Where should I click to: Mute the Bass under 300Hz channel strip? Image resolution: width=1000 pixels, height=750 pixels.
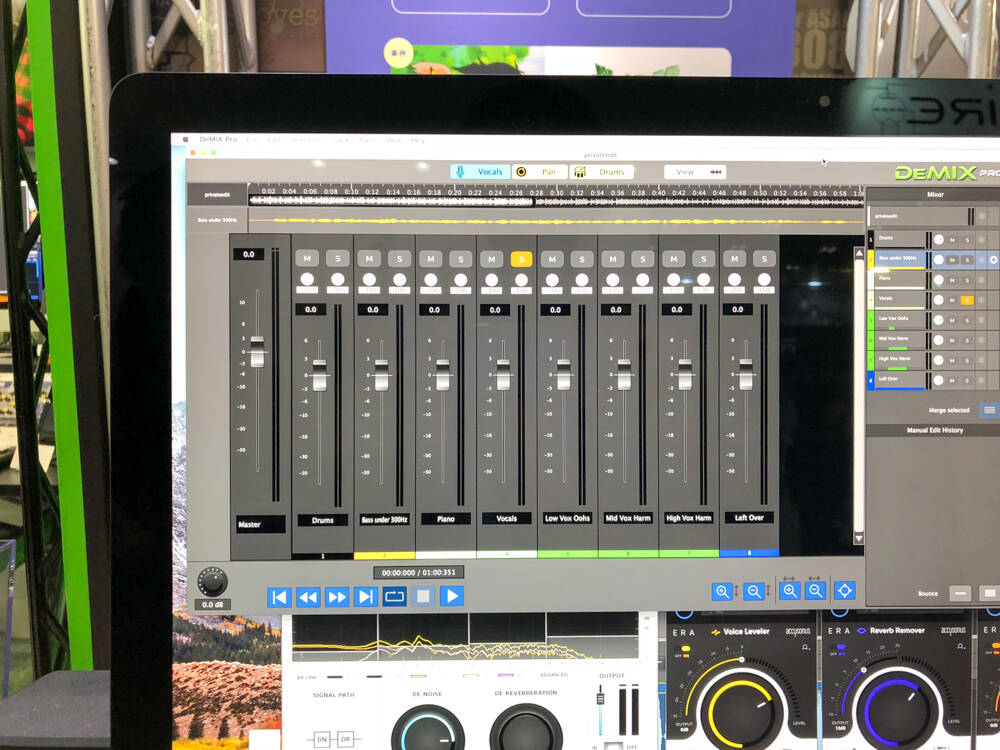pyautogui.click(x=369, y=258)
